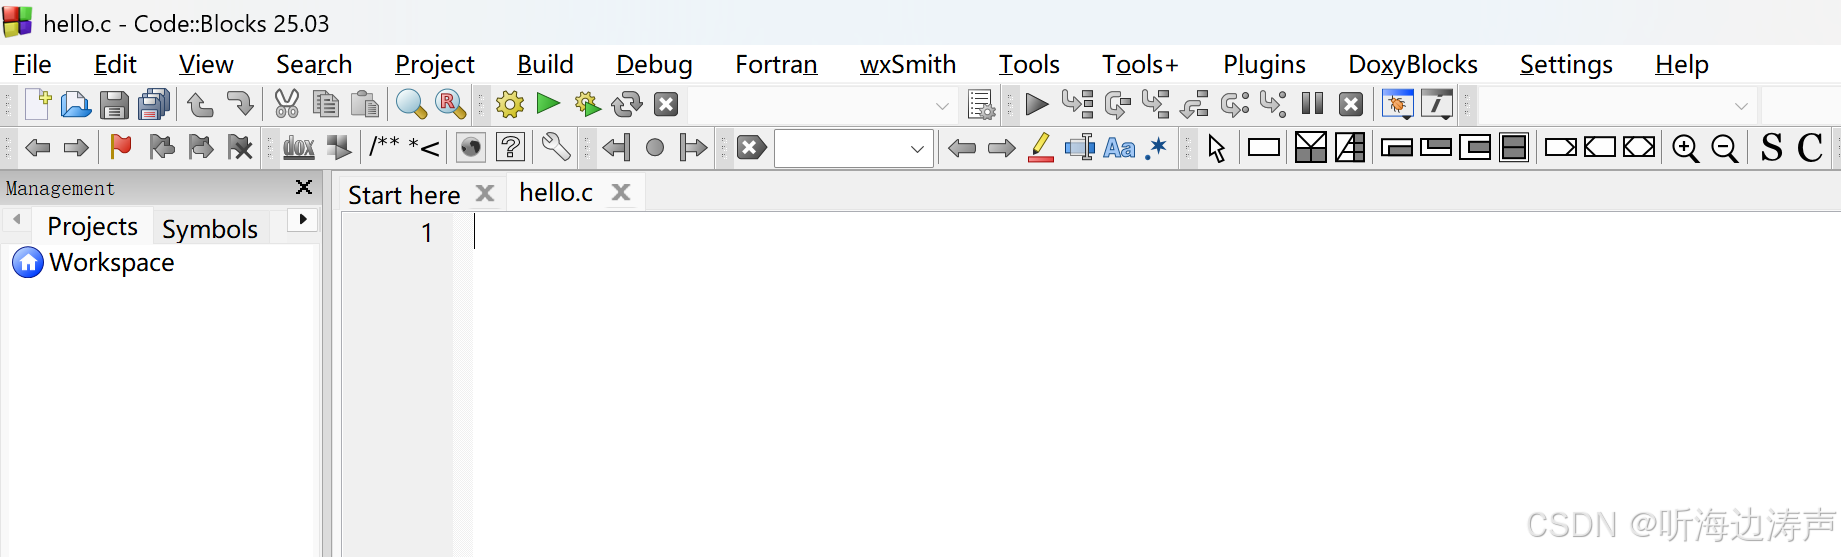Viewport: 1841px width, 557px height.
Task: Toggle highlight with the yellow marker icon
Action: 1041,148
